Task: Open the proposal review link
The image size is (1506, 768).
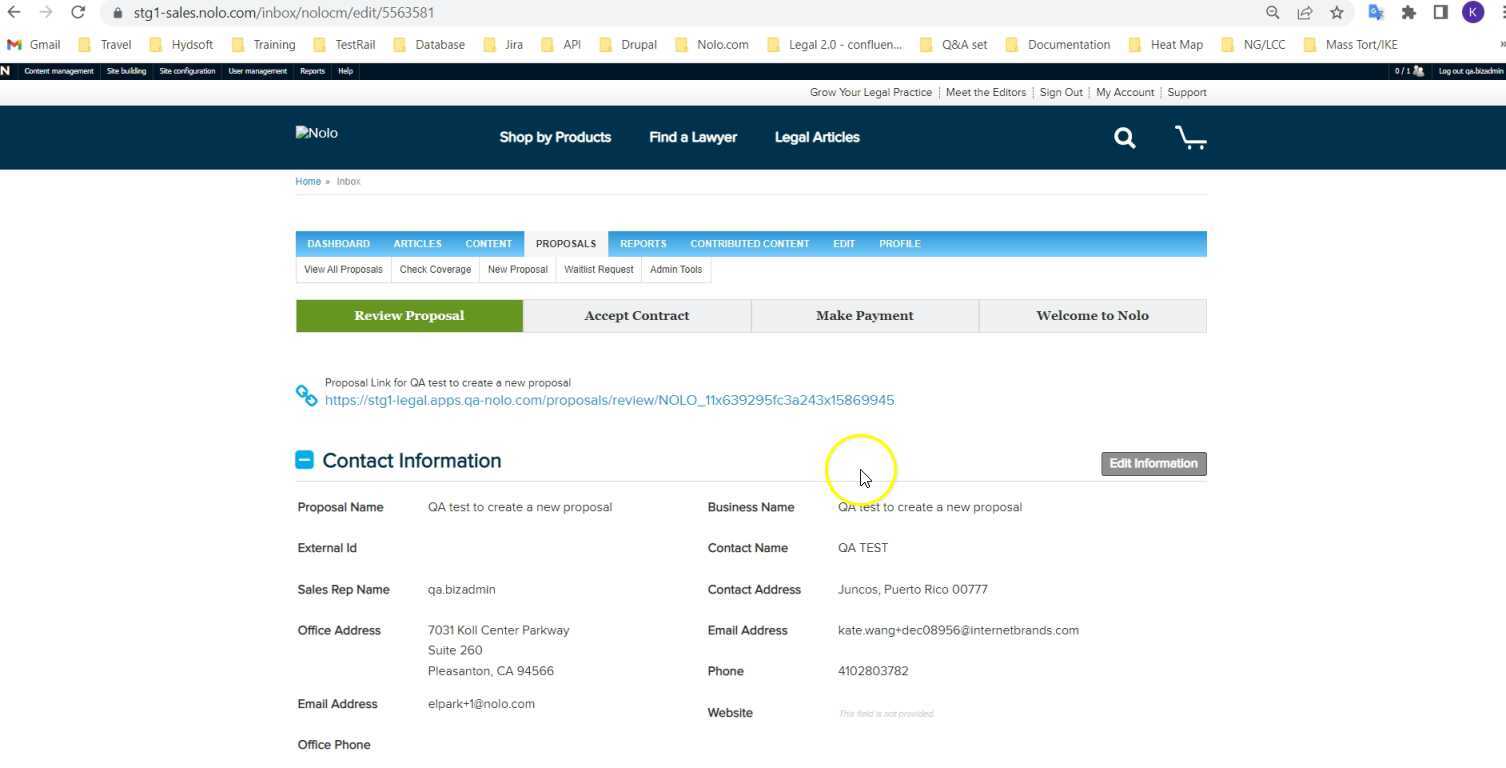Action: coord(609,400)
